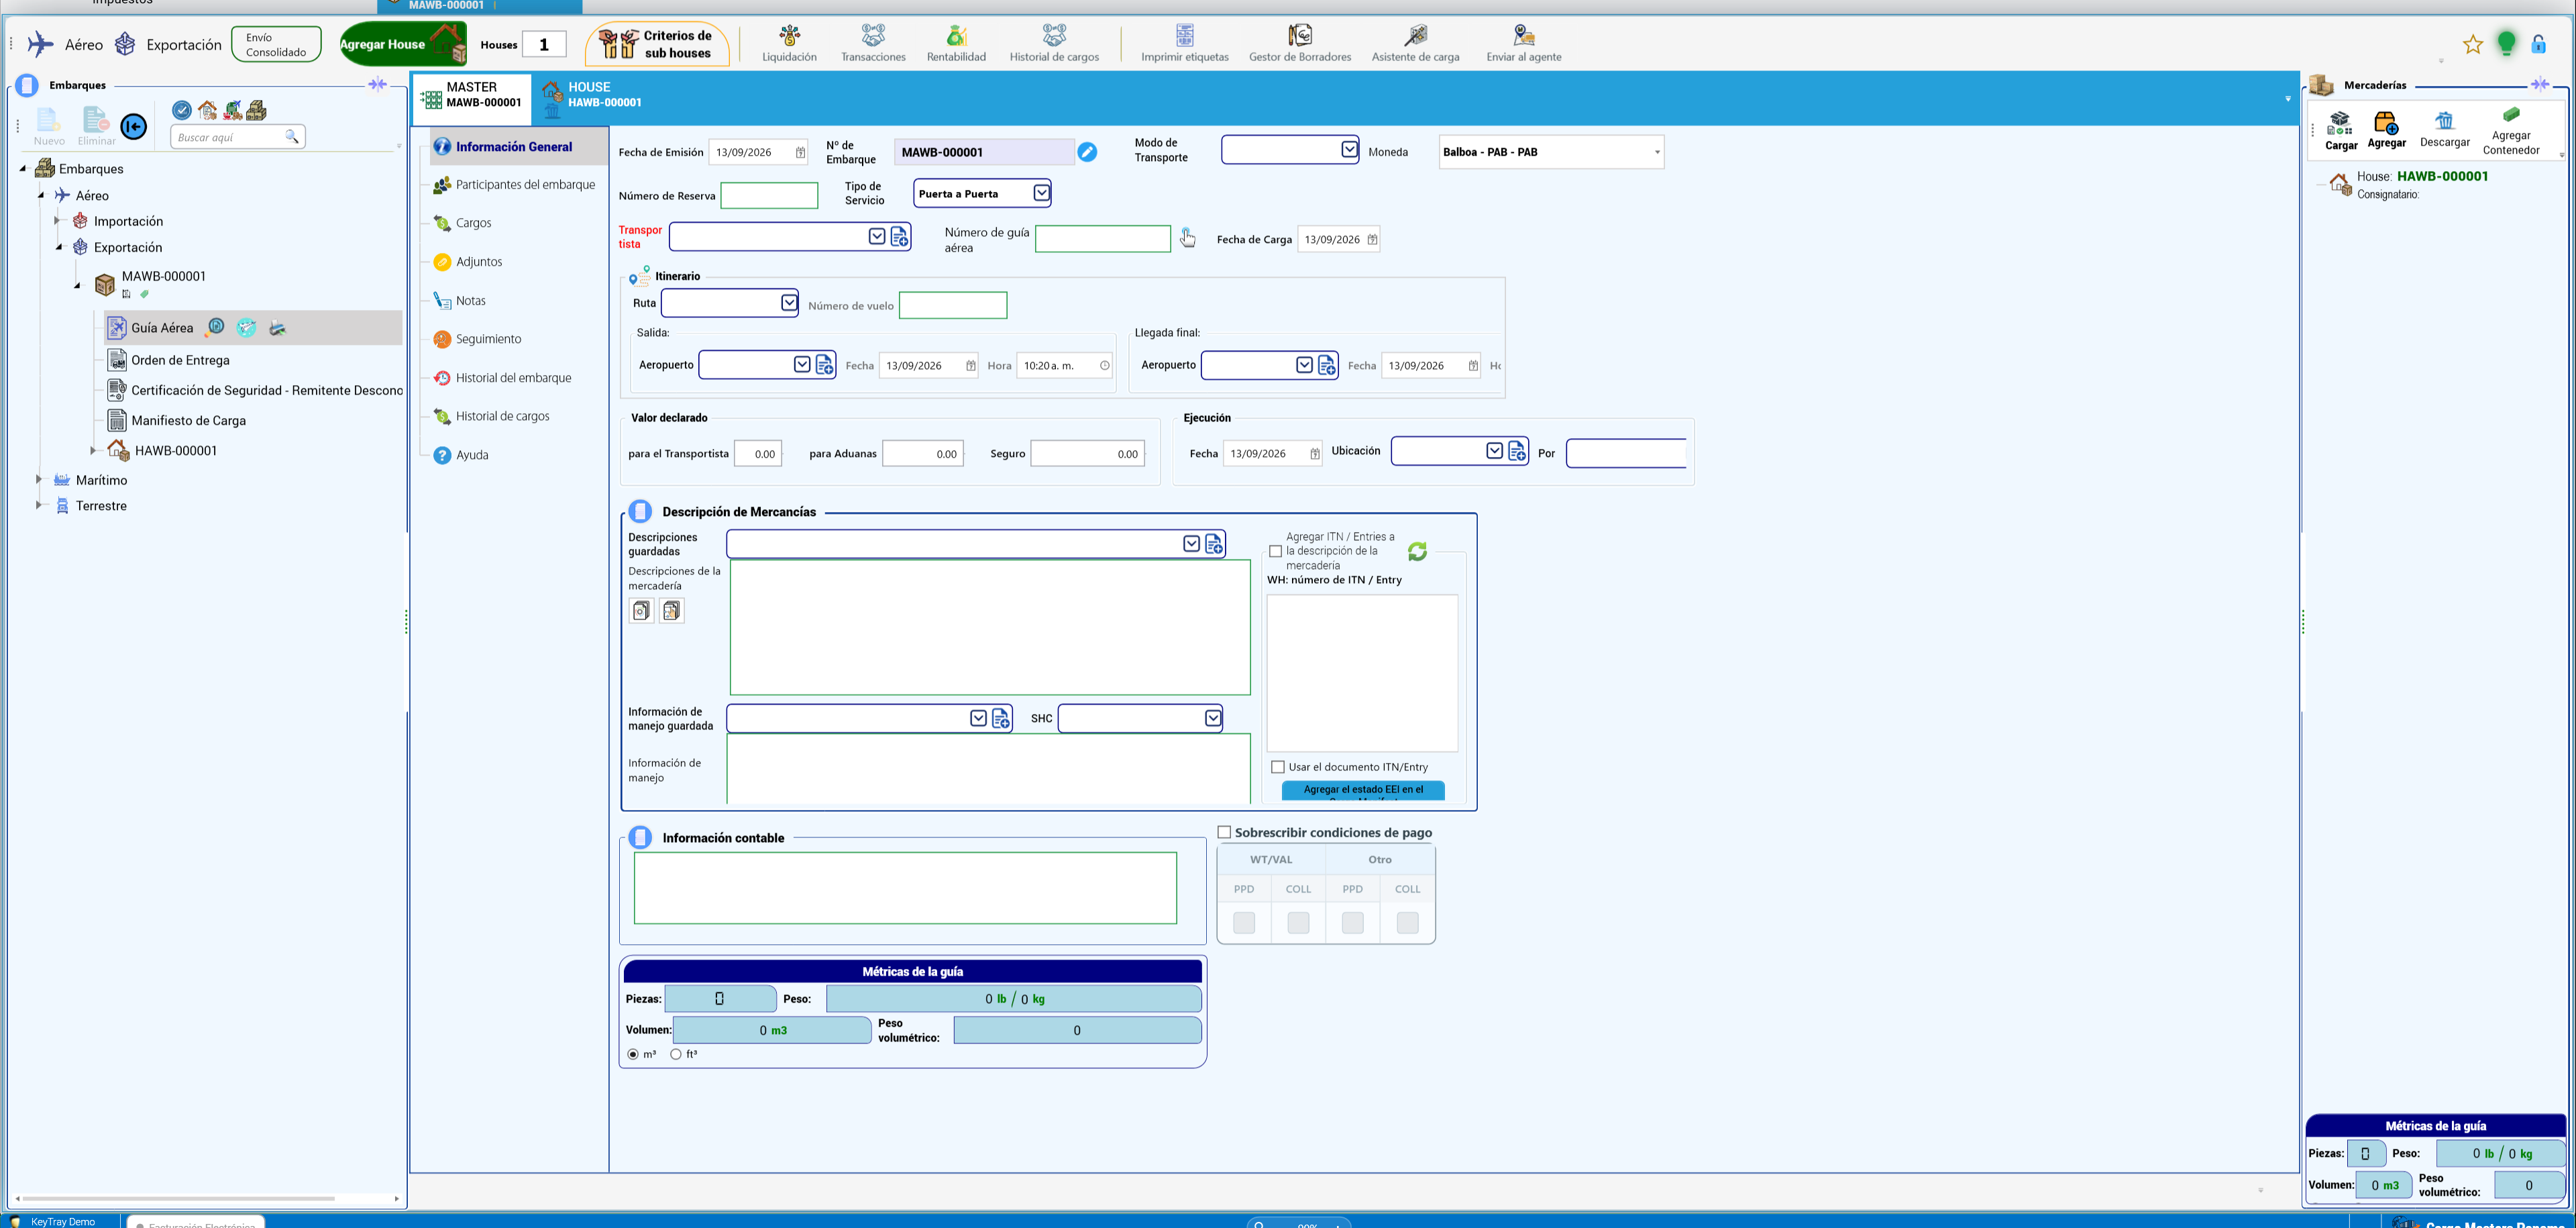Viewport: 2576px width, 1228px height.
Task: Click the edit pencil next to MAWB-000001
Action: coord(1087,152)
